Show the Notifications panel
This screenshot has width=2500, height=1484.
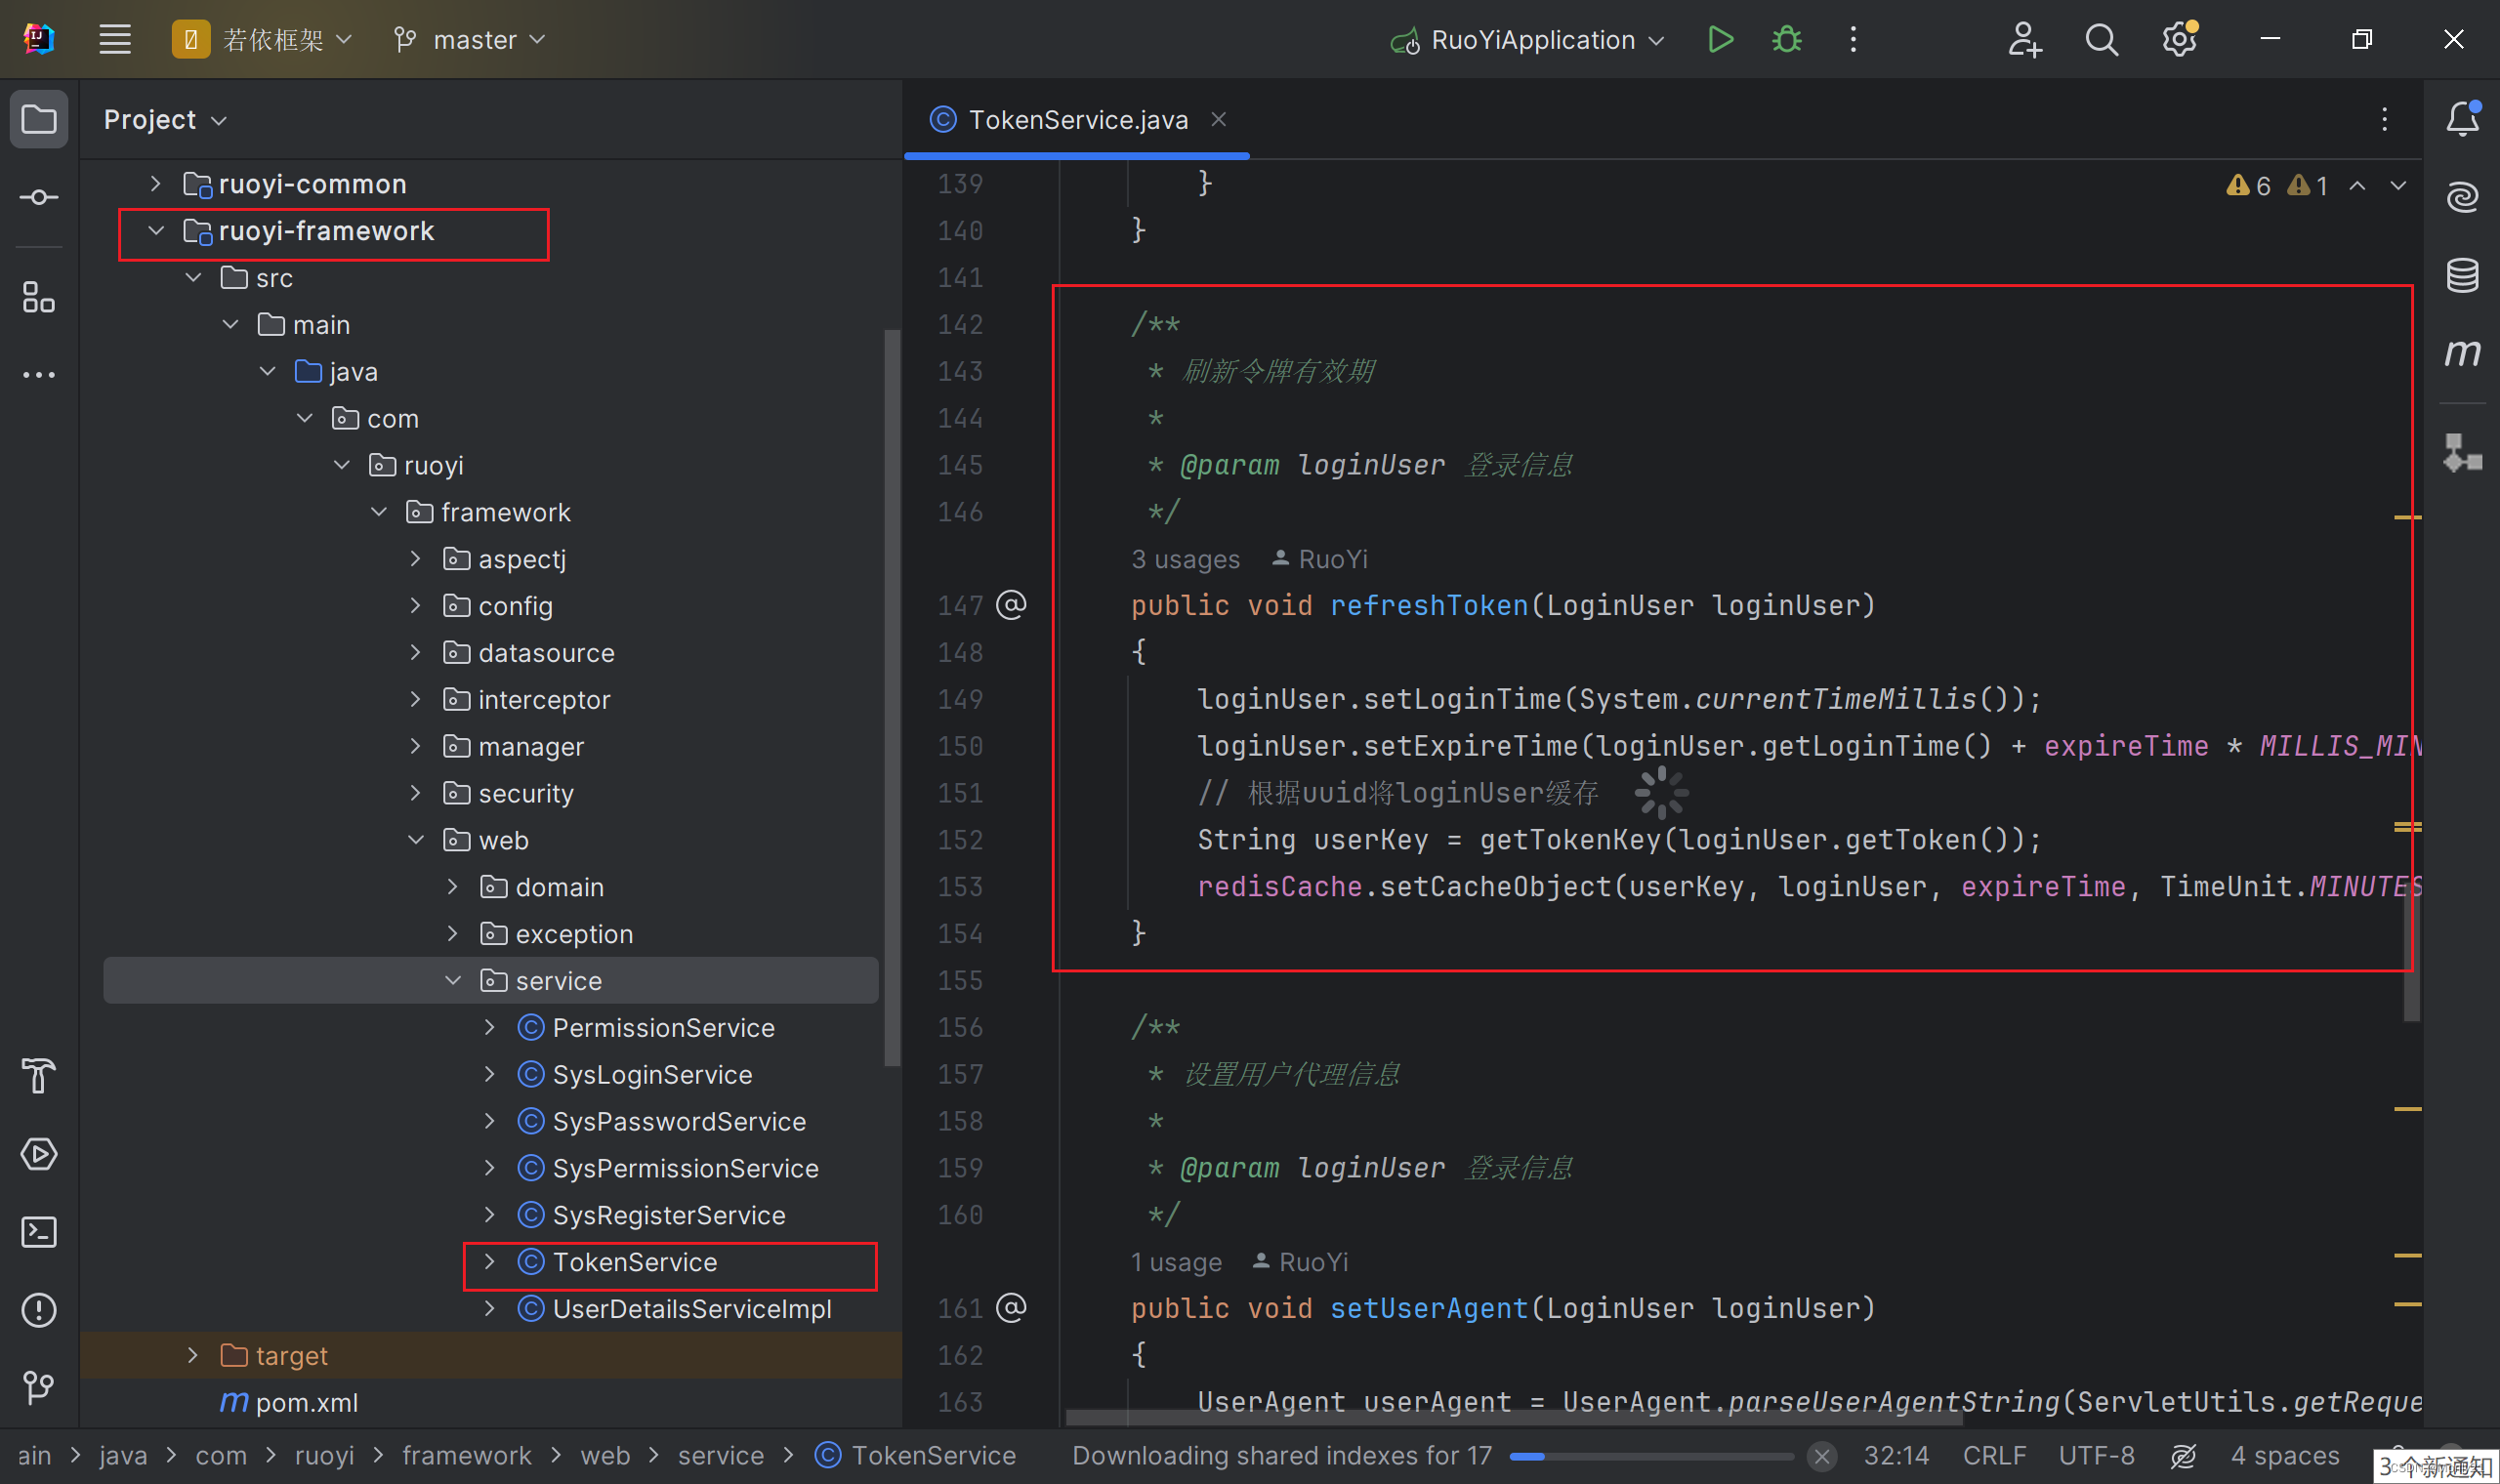pyautogui.click(x=2462, y=119)
